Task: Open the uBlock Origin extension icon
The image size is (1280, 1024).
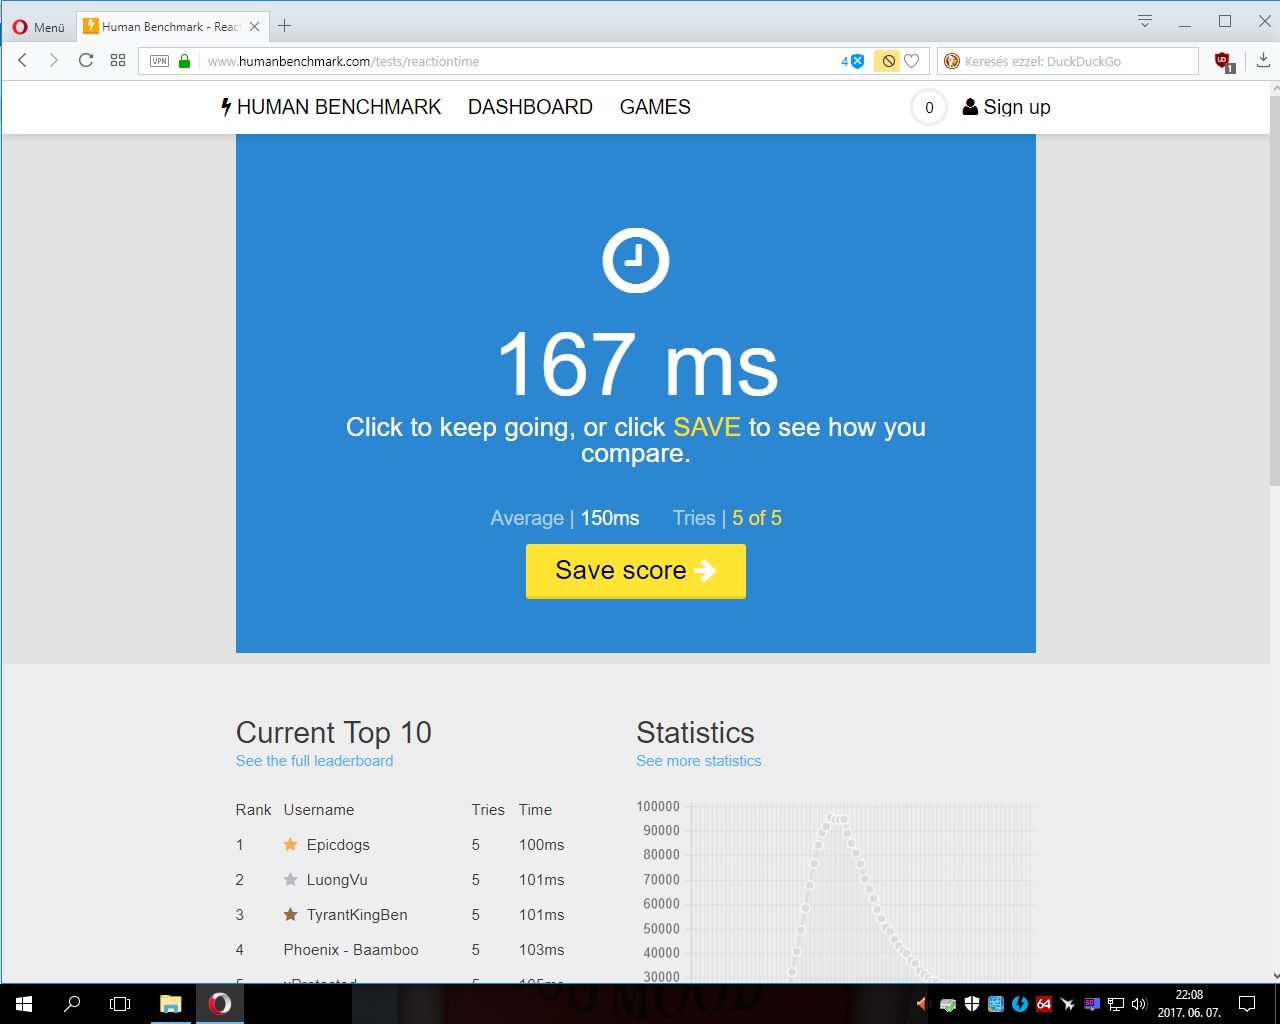Action: pos(1224,62)
